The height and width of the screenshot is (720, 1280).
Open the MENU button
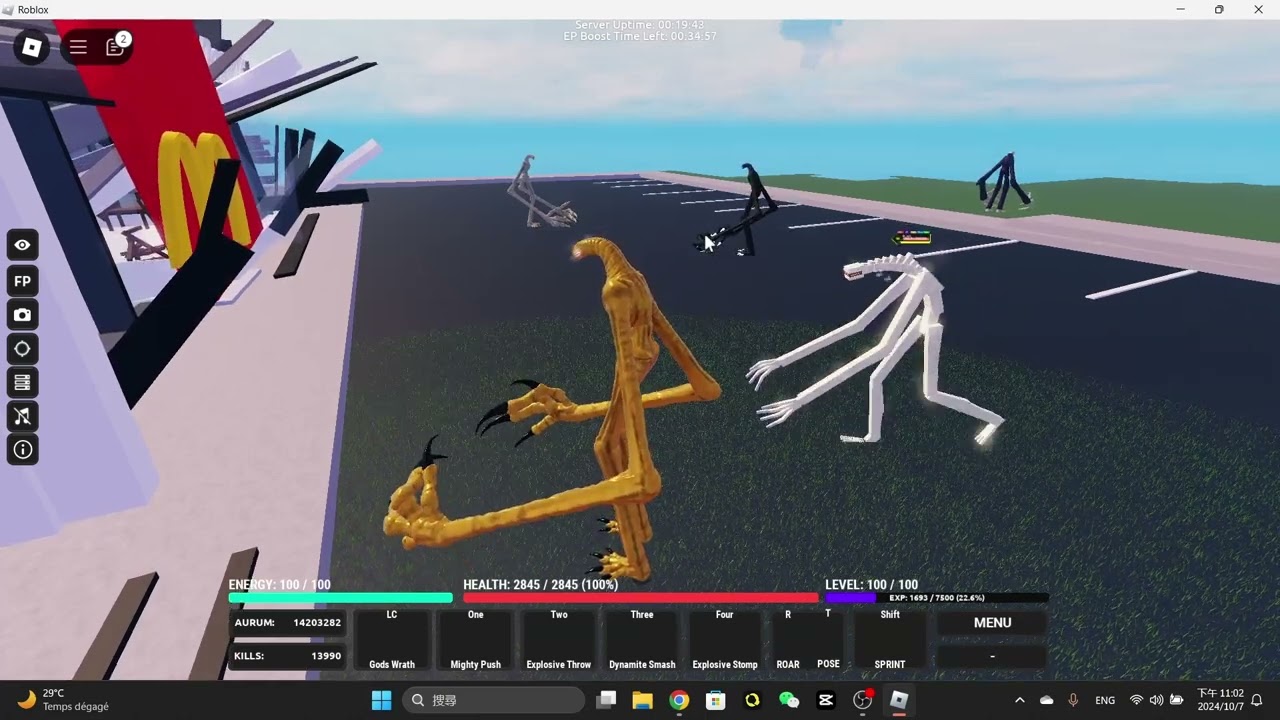pos(992,623)
